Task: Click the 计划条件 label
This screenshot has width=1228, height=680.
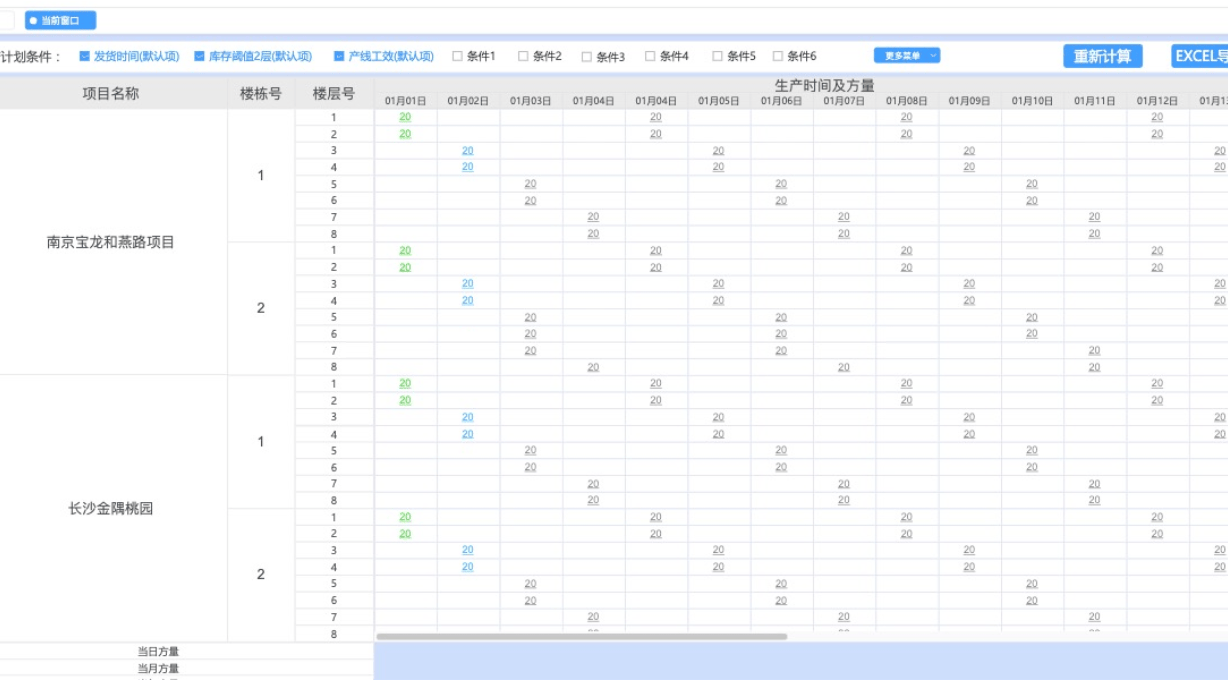Action: 31,57
